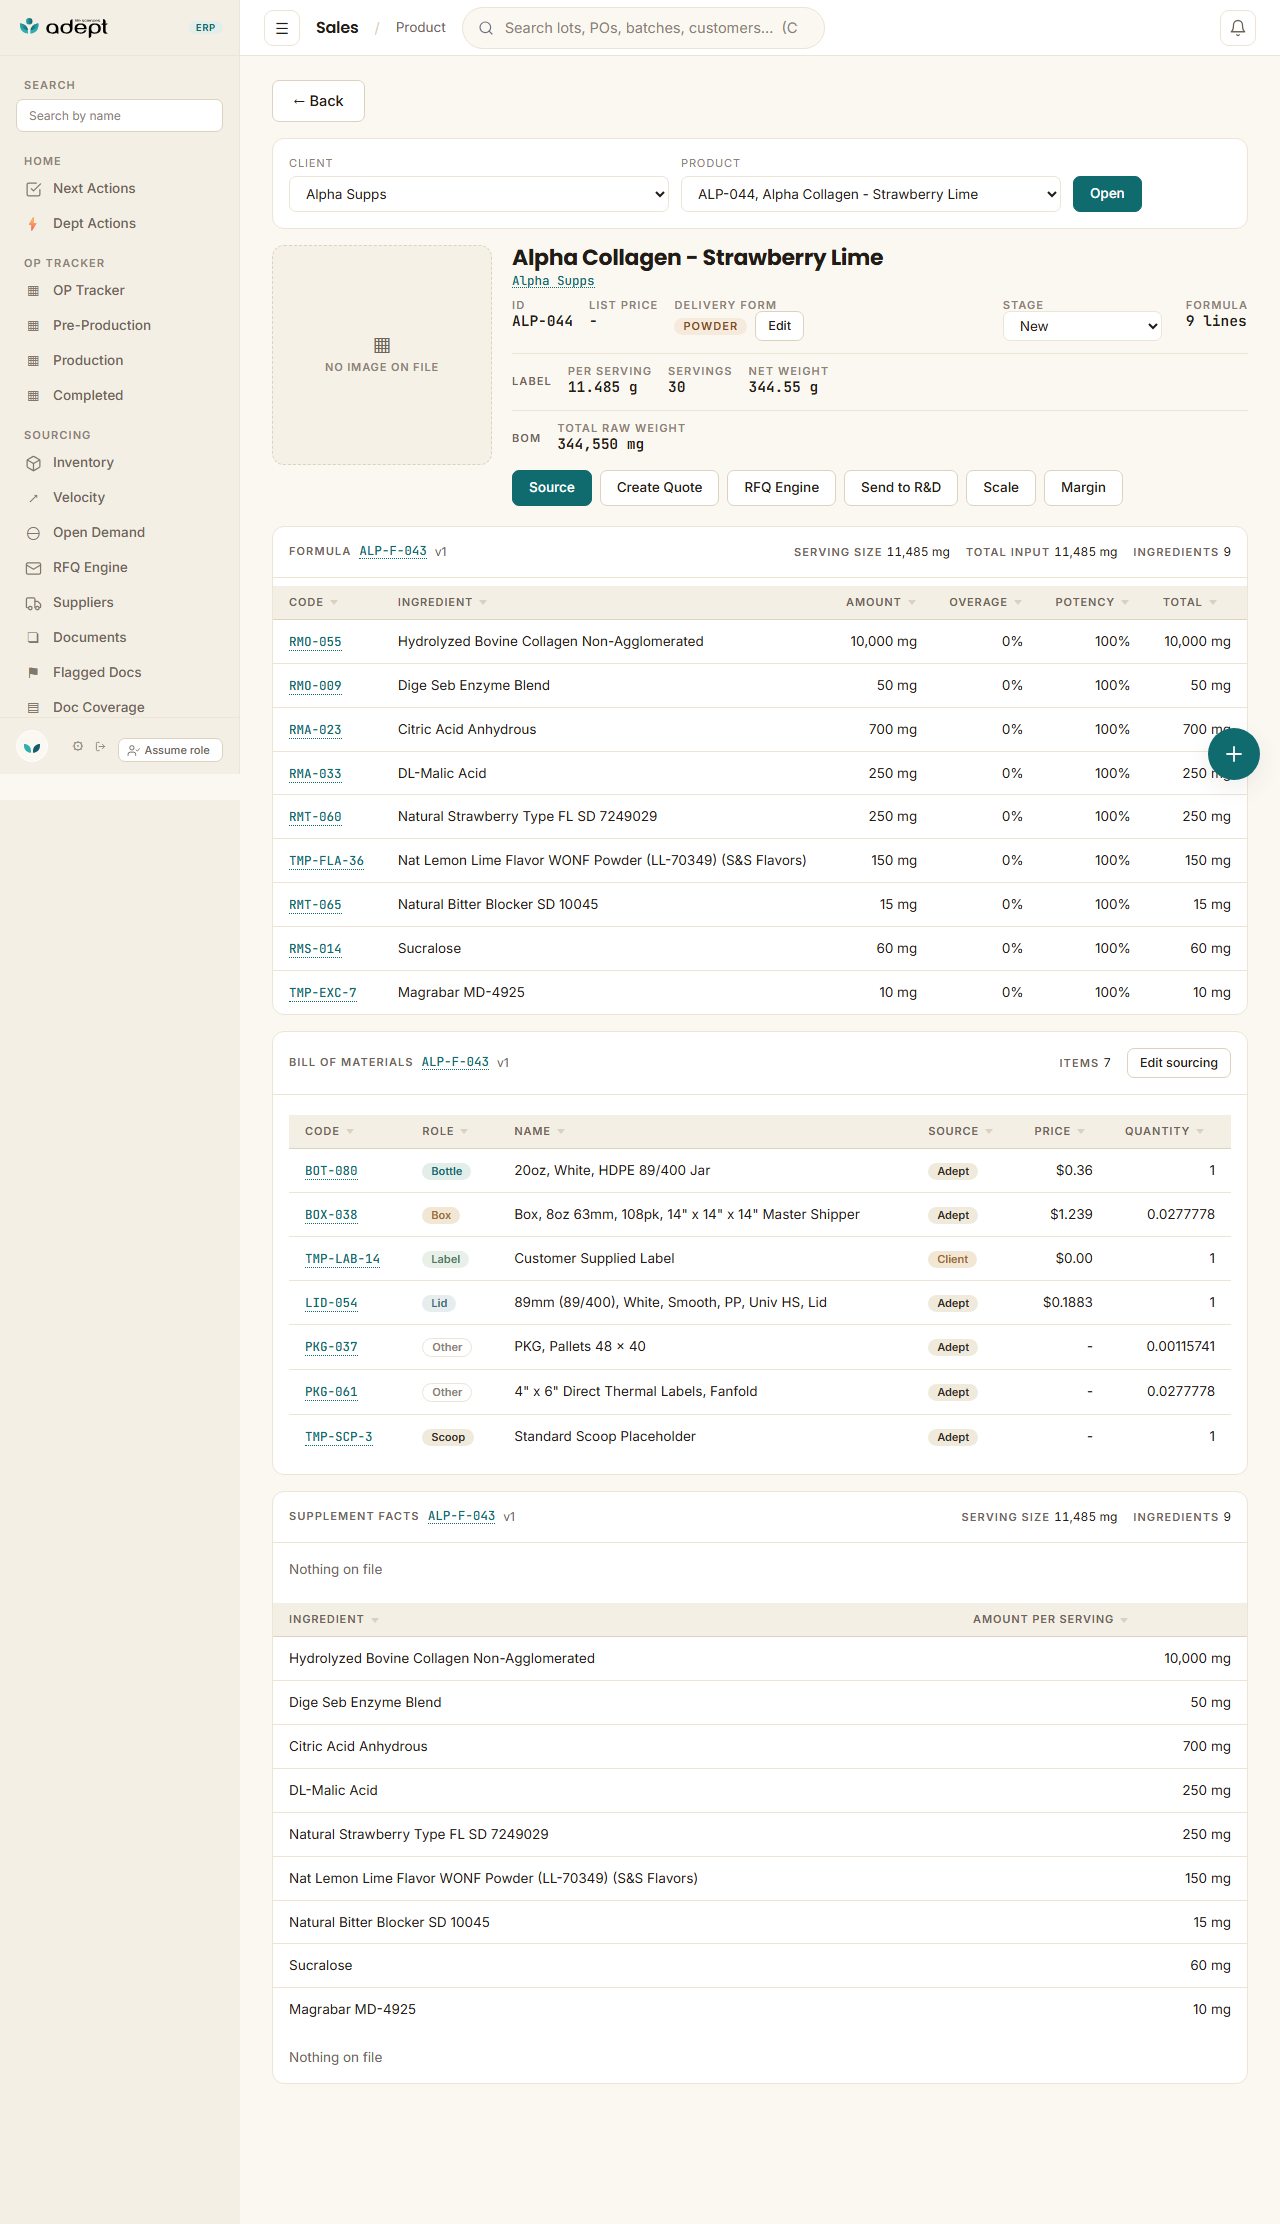Sort the bill of materials by Role
Viewport: 1280px width, 2224px height.
(444, 1131)
